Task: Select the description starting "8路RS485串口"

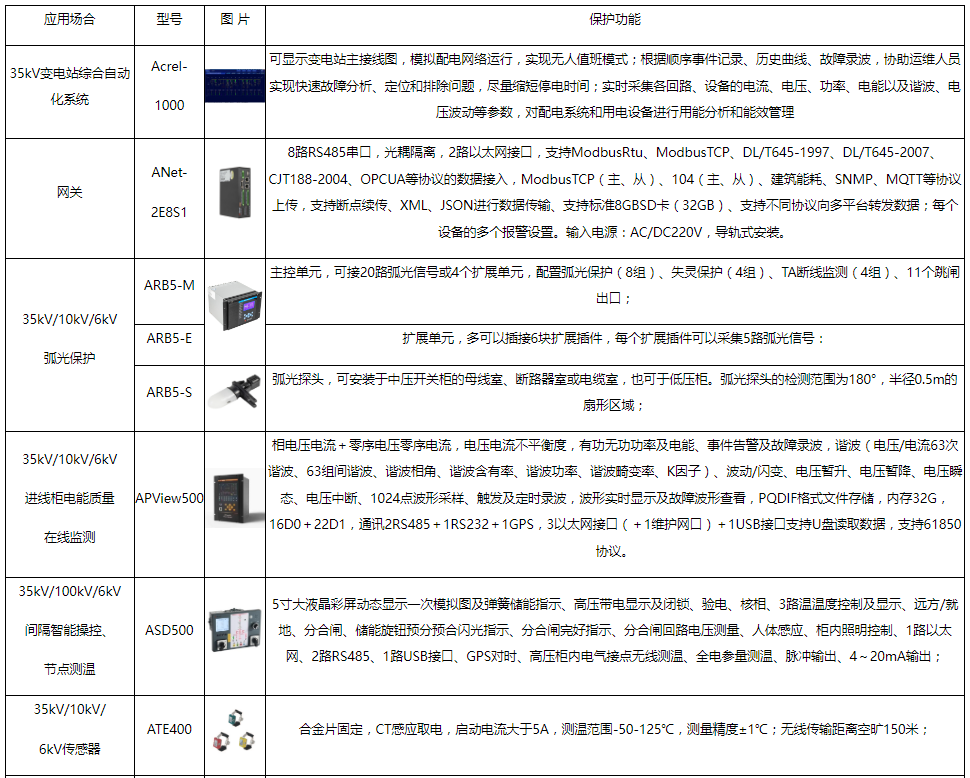Action: coord(614,192)
